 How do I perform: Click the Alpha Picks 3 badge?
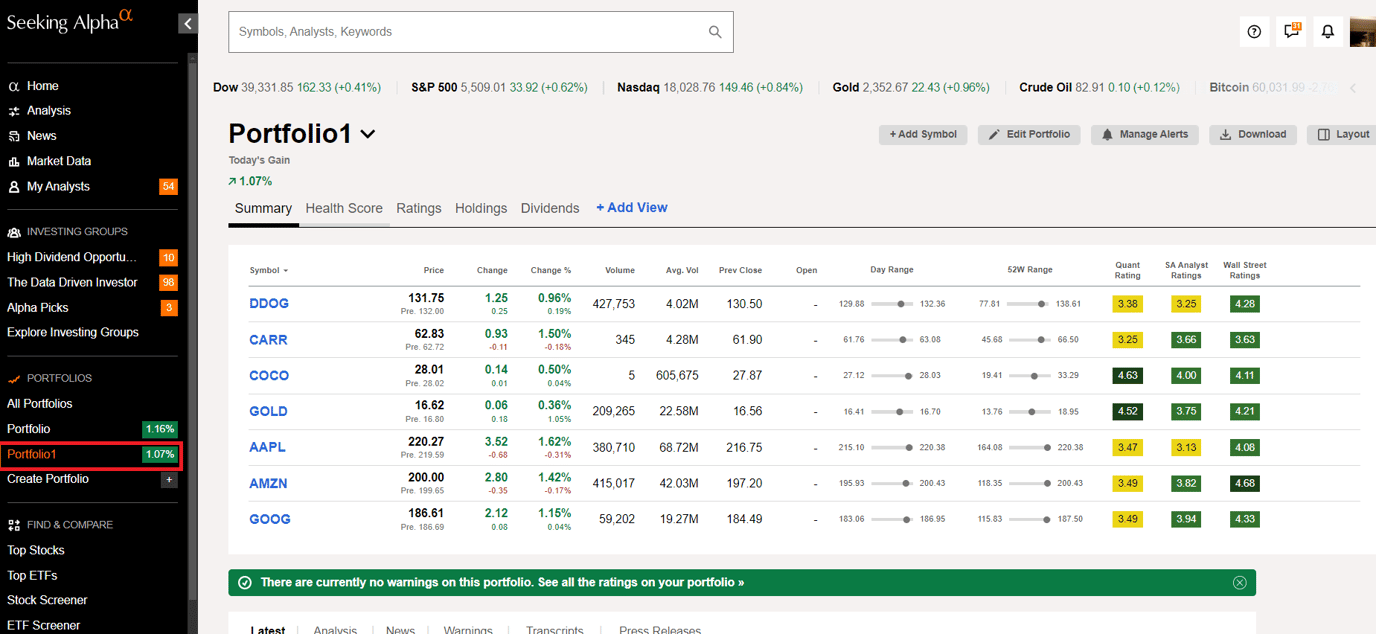168,308
